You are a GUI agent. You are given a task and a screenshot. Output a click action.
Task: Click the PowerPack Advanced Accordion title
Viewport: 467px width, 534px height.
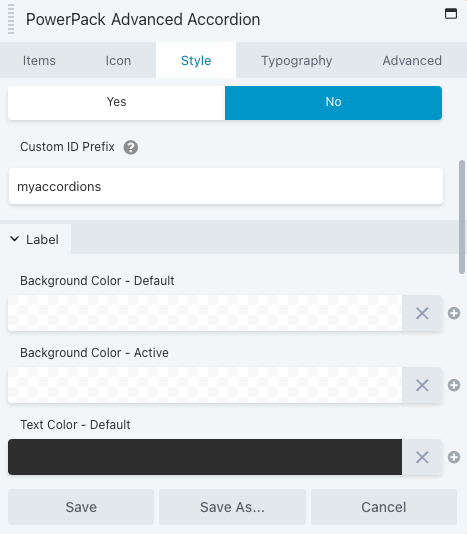[143, 19]
